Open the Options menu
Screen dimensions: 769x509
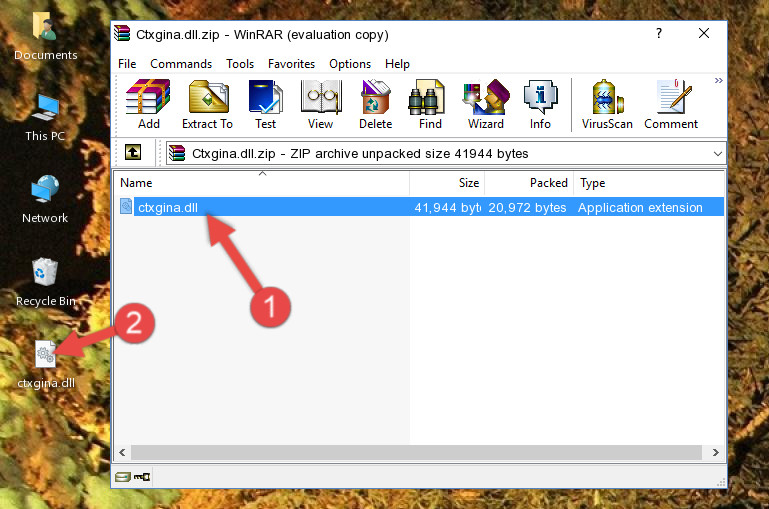click(350, 64)
